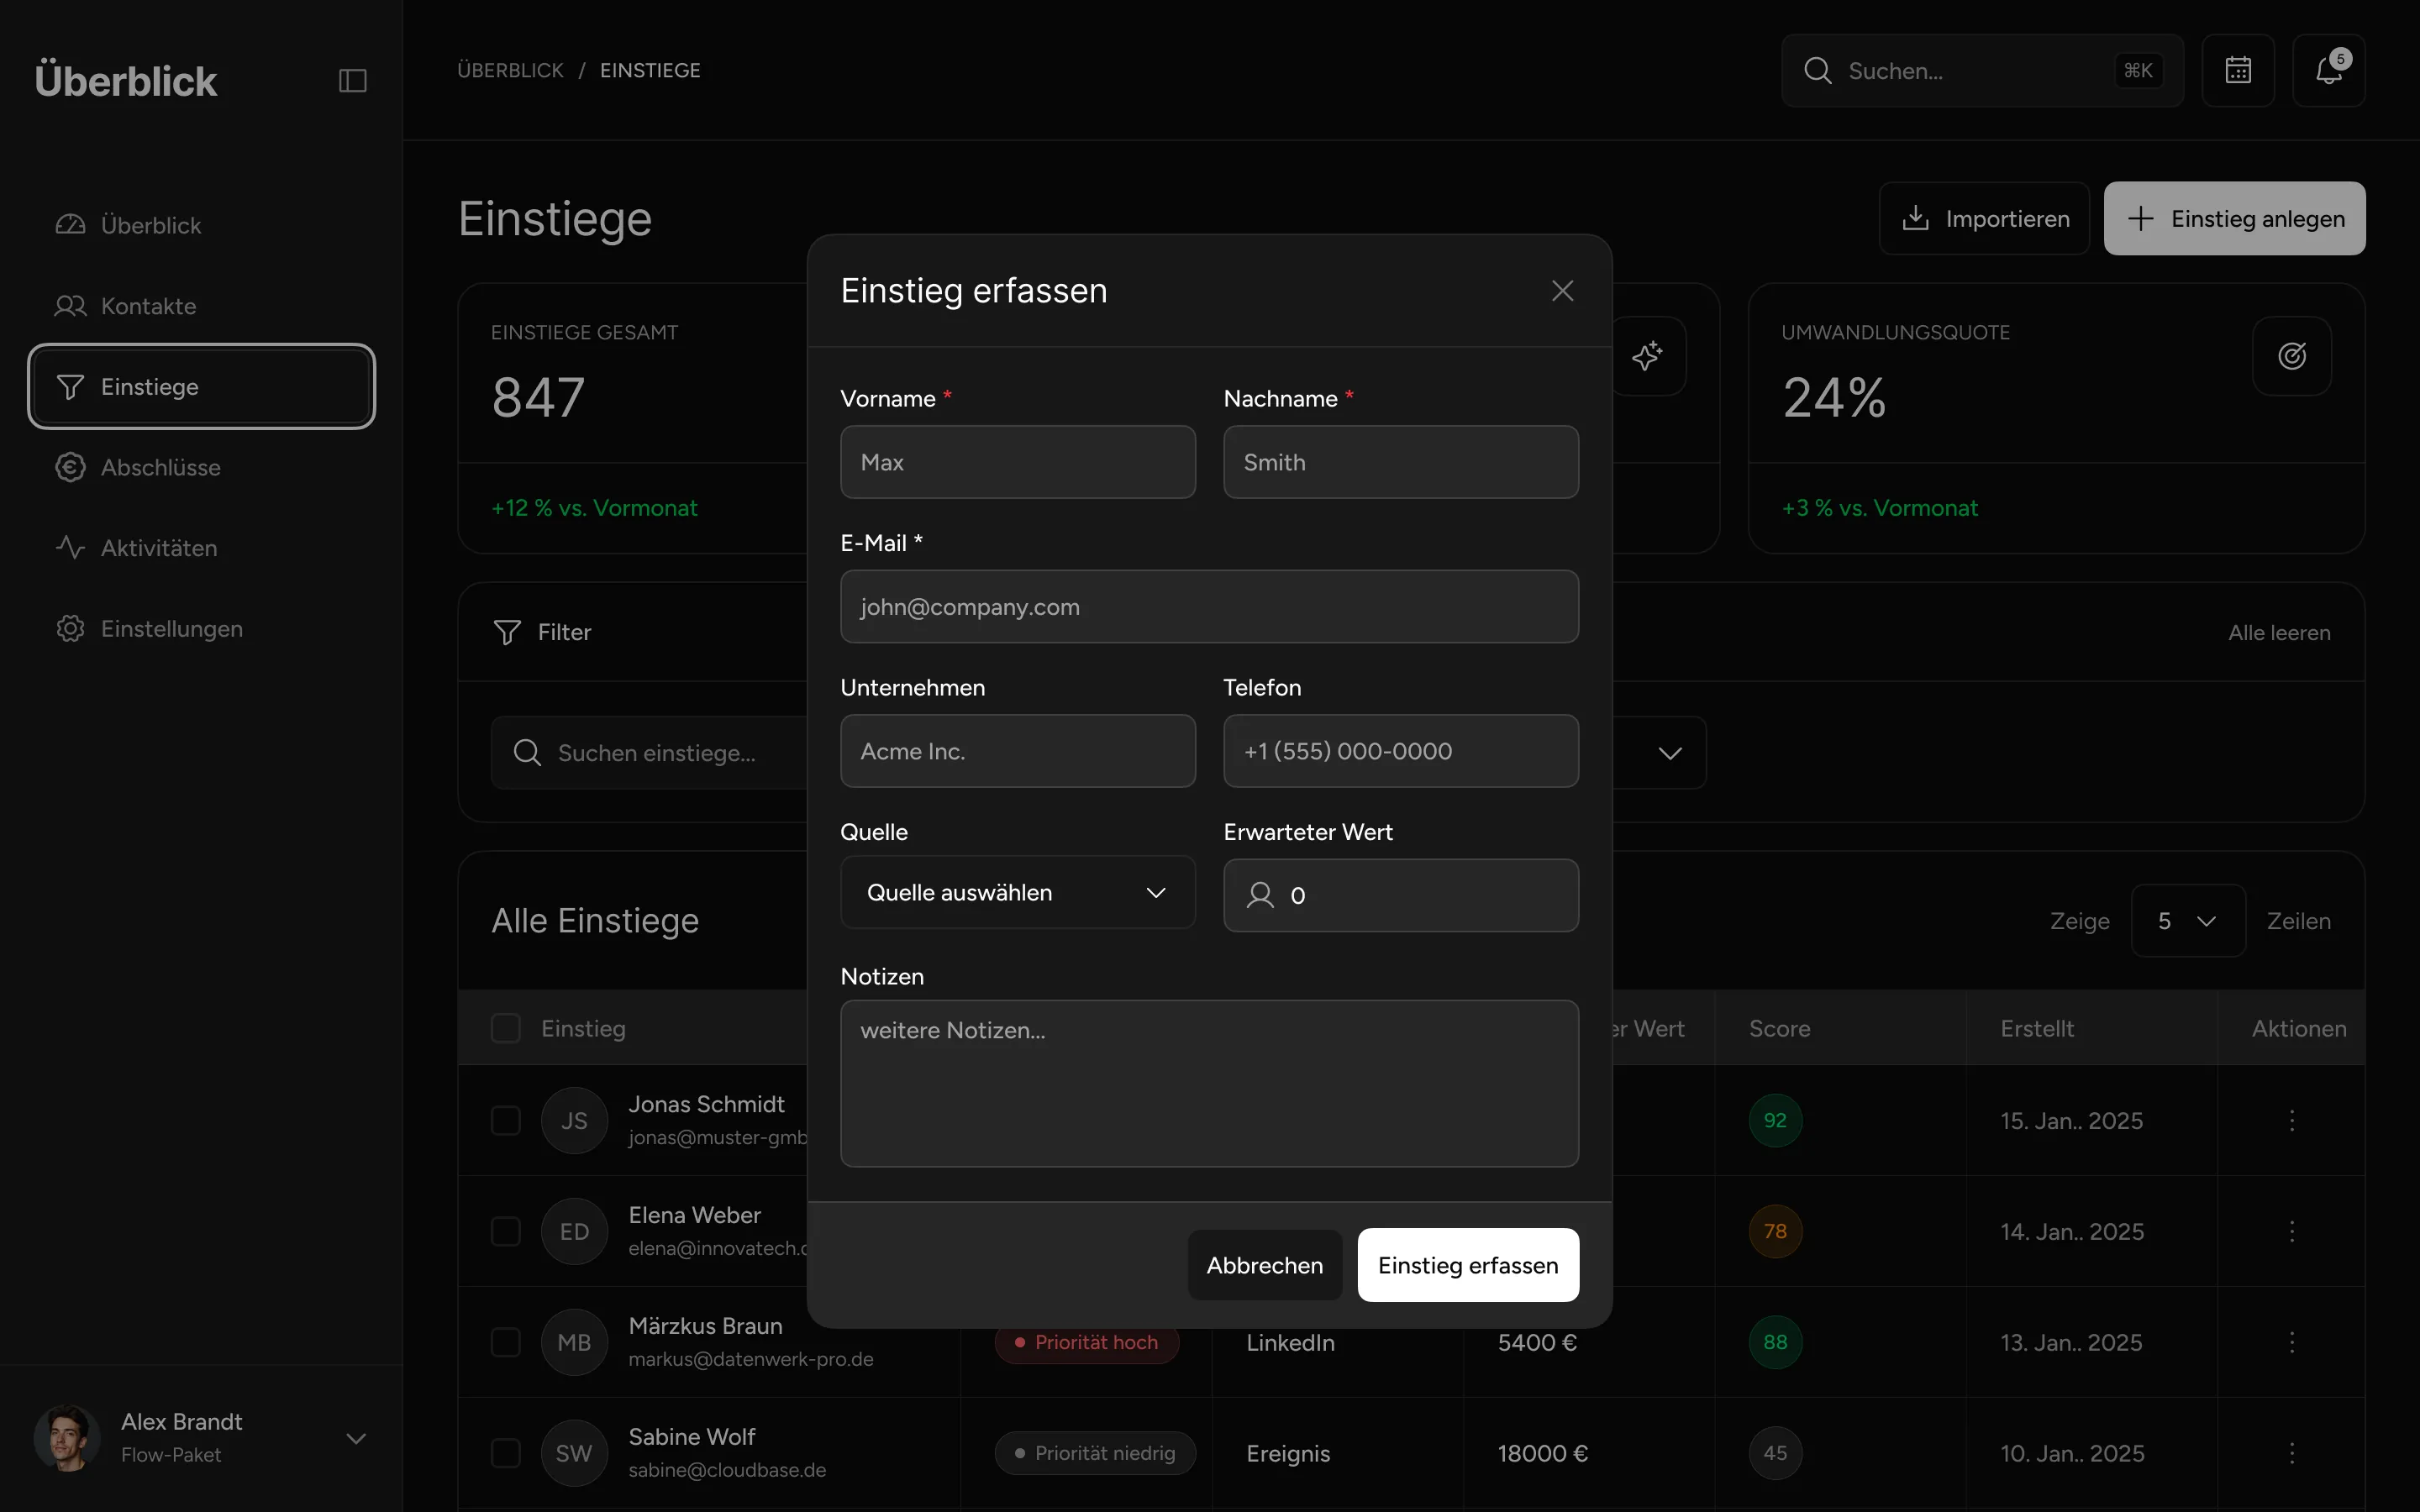The height and width of the screenshot is (1512, 2420).
Task: Select the Elena Weber row checkbox
Action: click(506, 1231)
